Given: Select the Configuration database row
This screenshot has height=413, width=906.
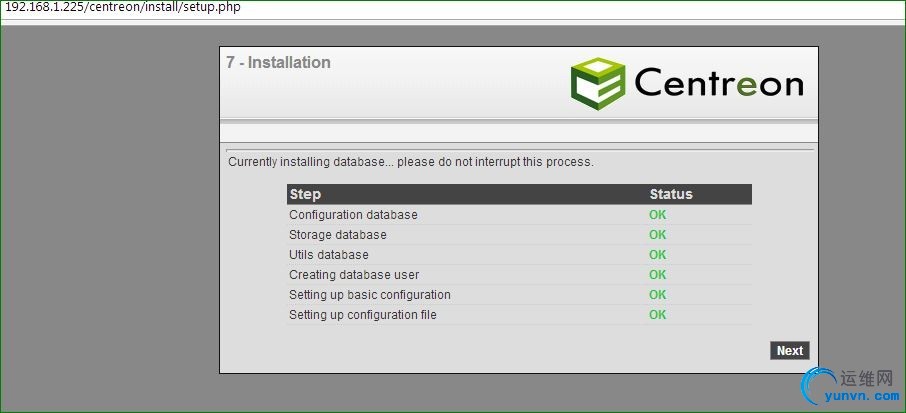Looking at the screenshot, I should click(353, 215).
